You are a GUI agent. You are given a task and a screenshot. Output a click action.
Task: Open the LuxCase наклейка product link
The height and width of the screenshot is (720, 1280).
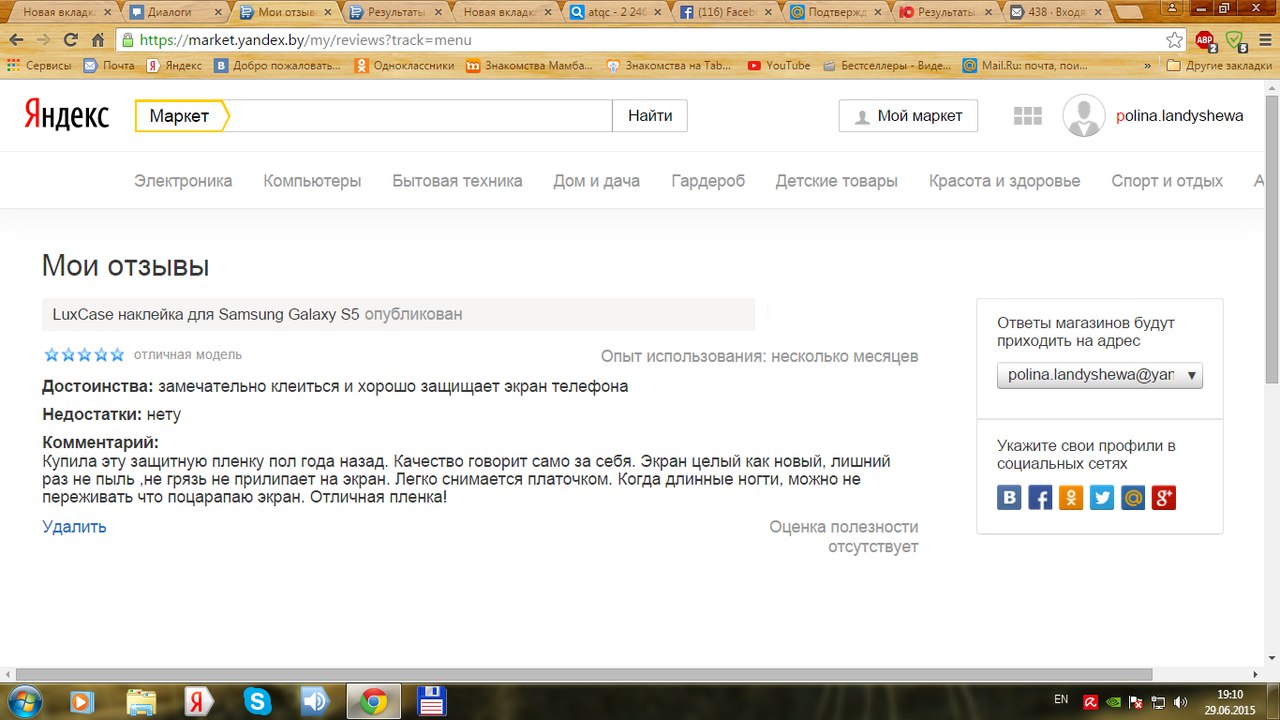[206, 314]
